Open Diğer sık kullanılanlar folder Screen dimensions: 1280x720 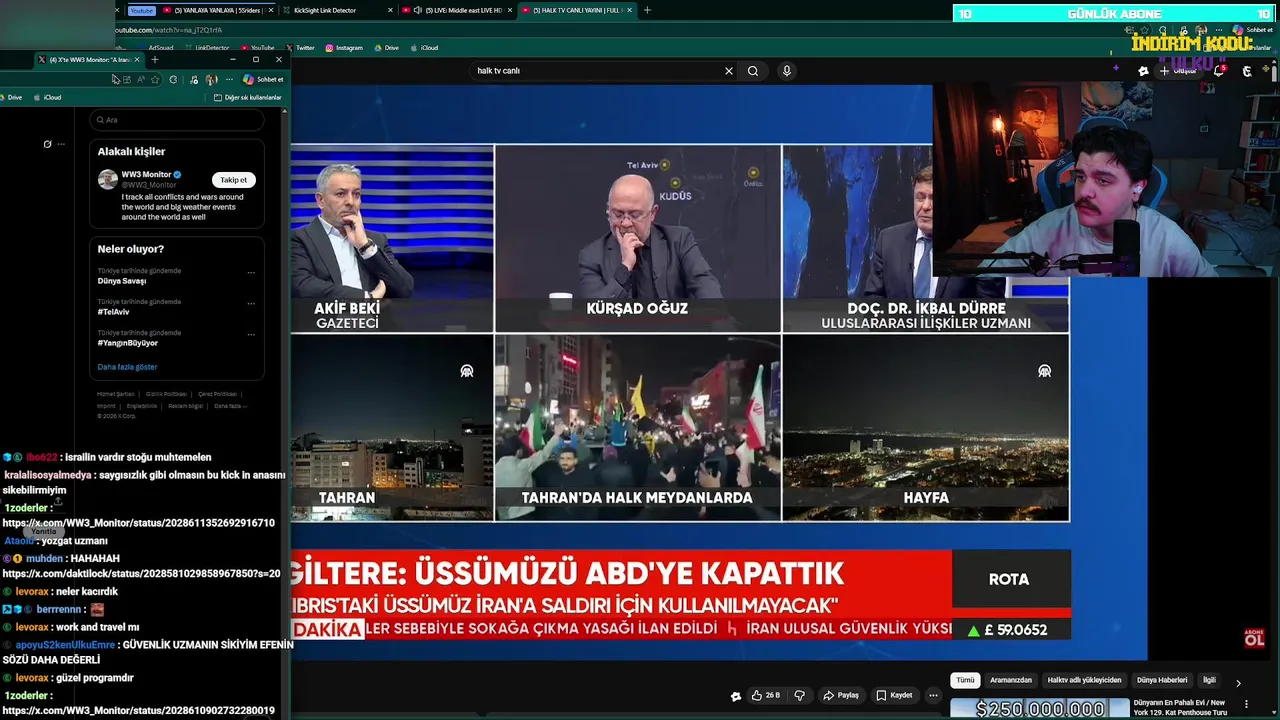[247, 98]
